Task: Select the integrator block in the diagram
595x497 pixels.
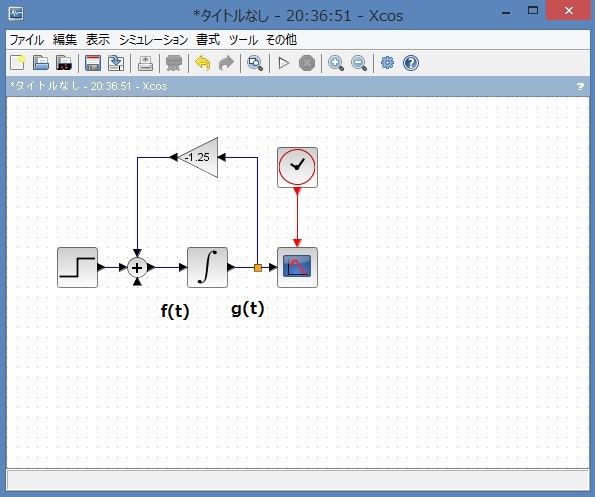Action: click(x=208, y=267)
